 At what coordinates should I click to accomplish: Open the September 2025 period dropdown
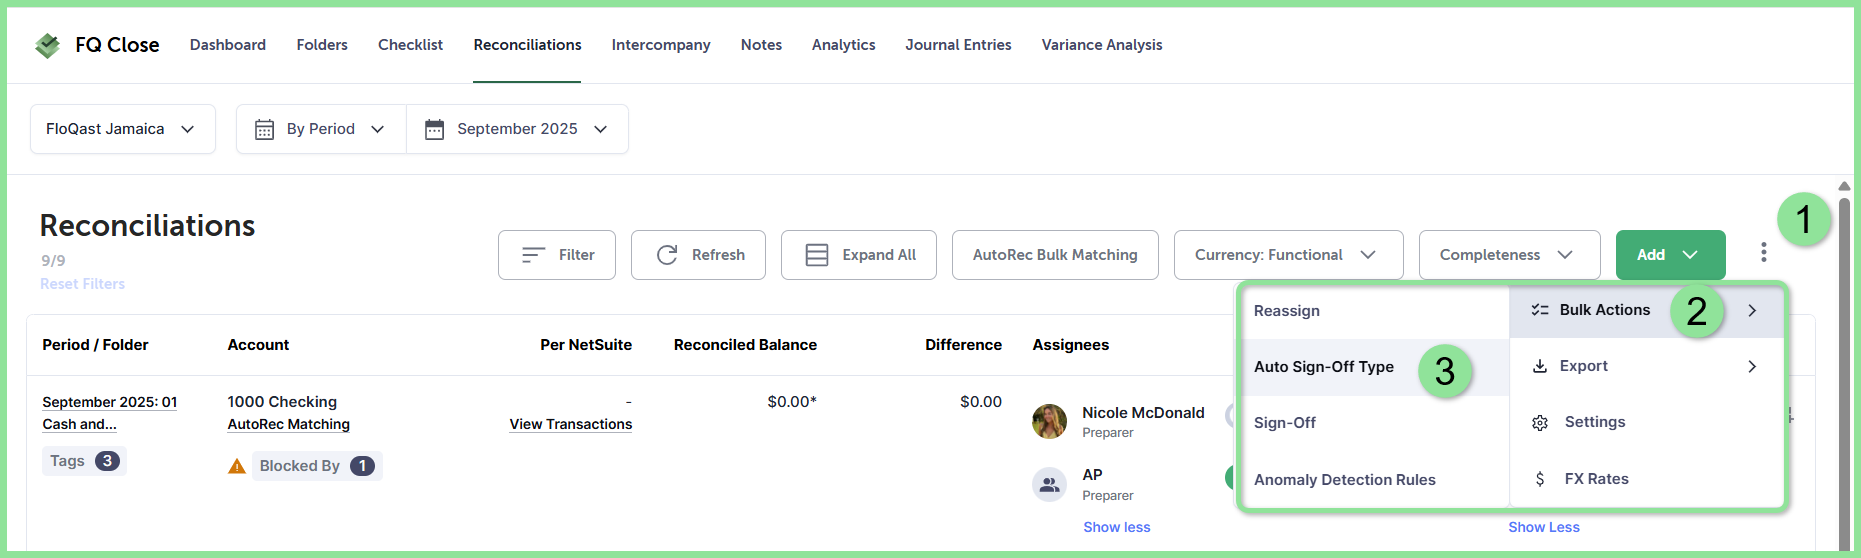(x=517, y=129)
